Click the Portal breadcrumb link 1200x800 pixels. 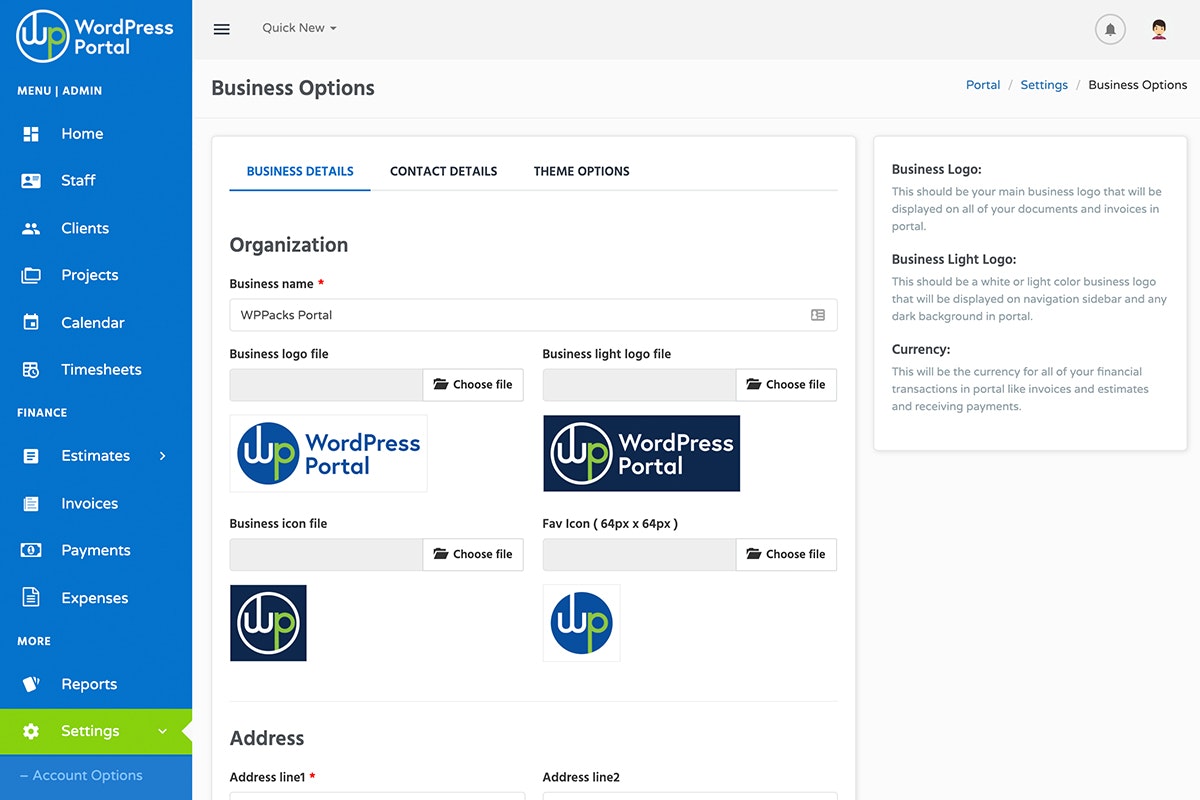(x=983, y=85)
